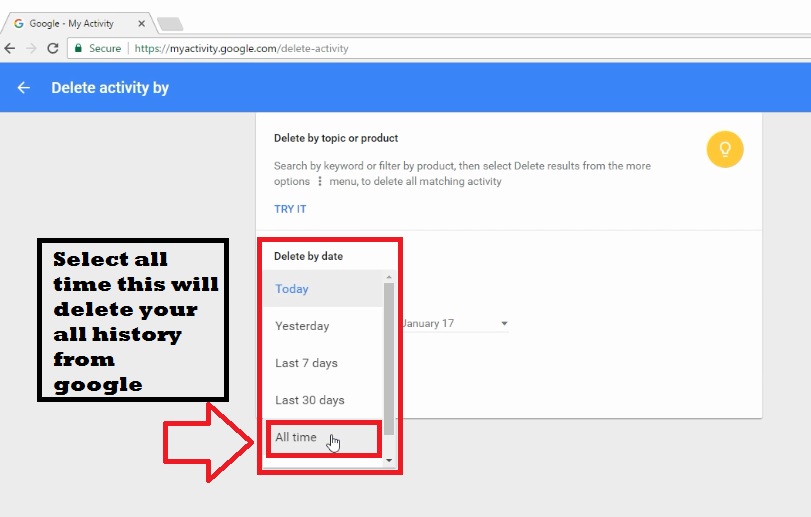Click the Delete activity by page title
This screenshot has width=811, height=517.
(110, 87)
